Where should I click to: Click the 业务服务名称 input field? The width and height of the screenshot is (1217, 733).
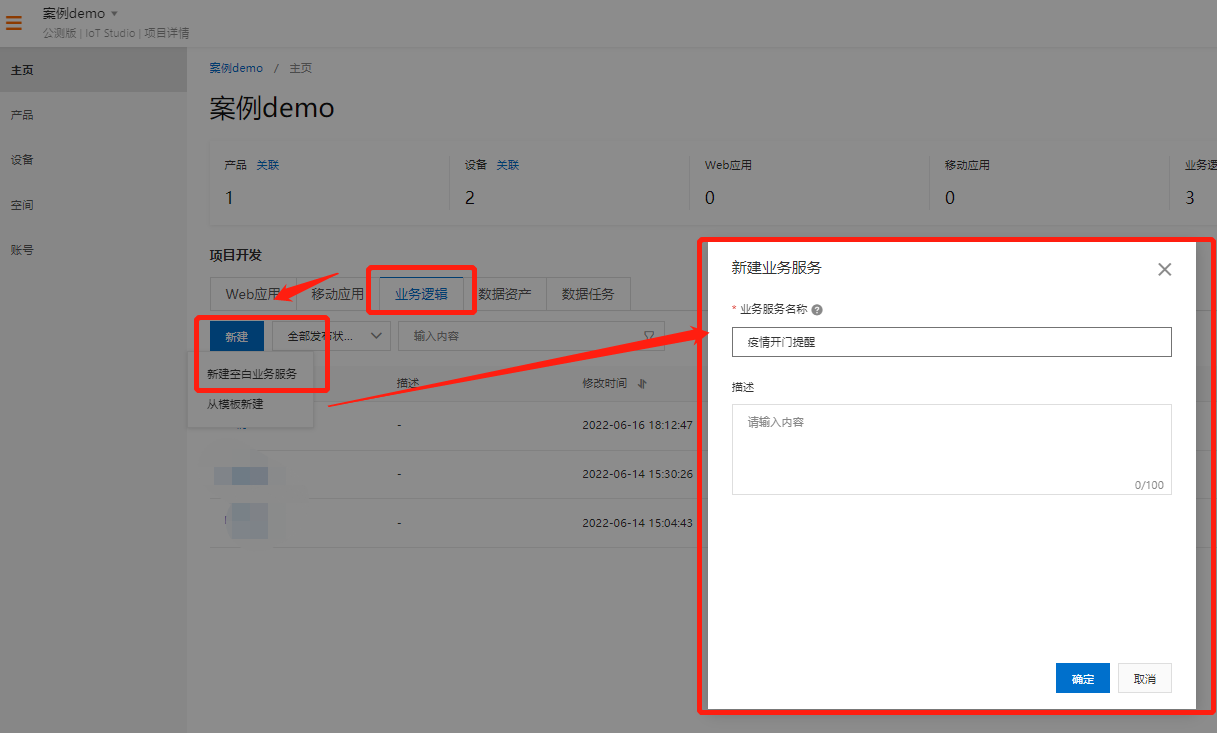tap(952, 342)
